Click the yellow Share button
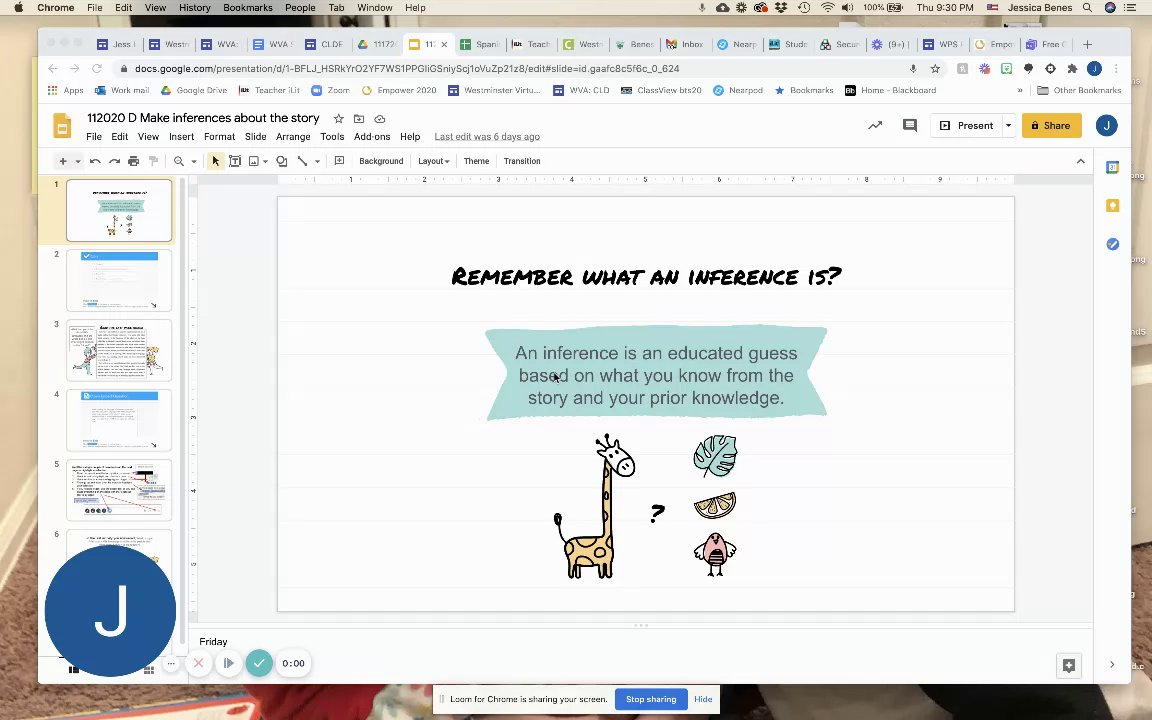Viewport: 1152px width, 720px height. click(x=1051, y=126)
